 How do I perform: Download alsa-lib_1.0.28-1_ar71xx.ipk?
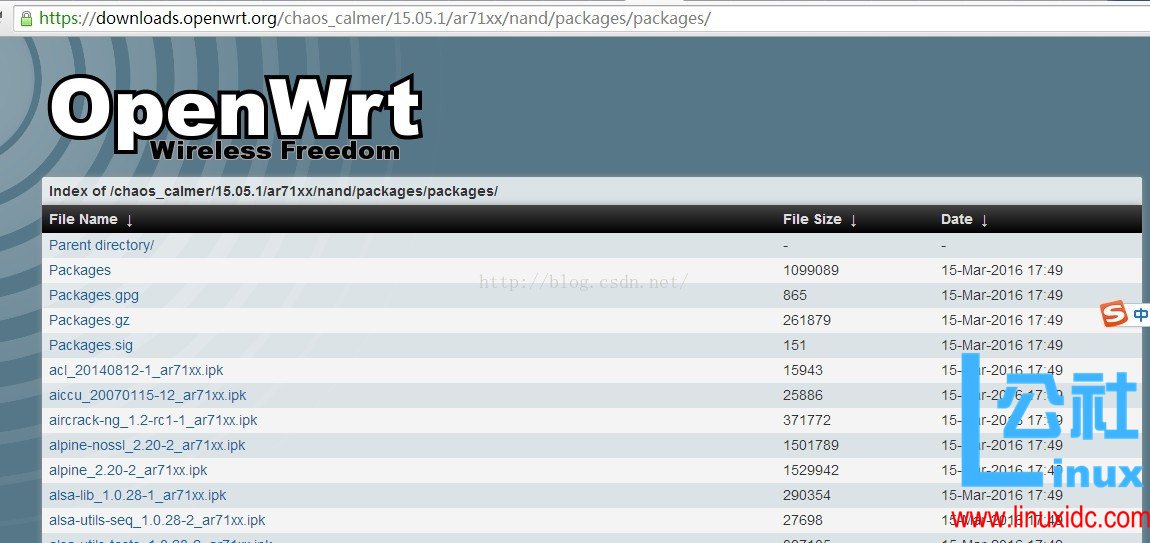click(138, 495)
